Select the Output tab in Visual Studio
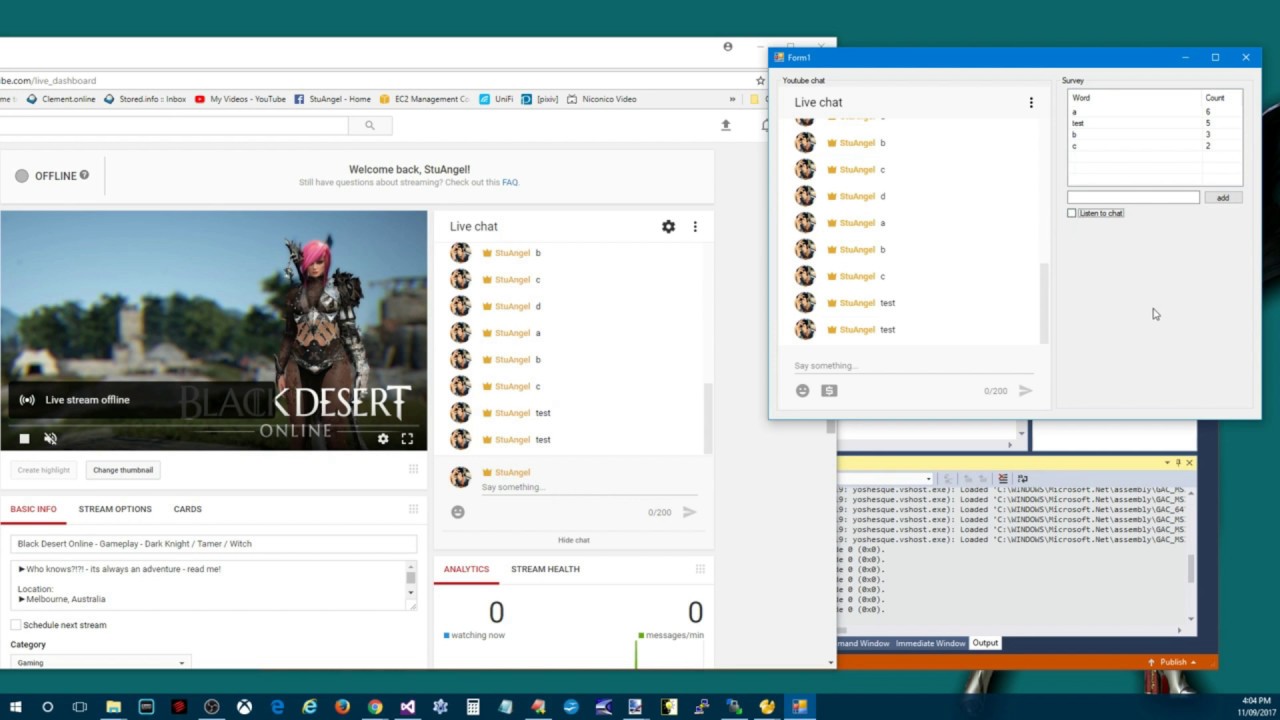1280x720 pixels. (x=985, y=643)
